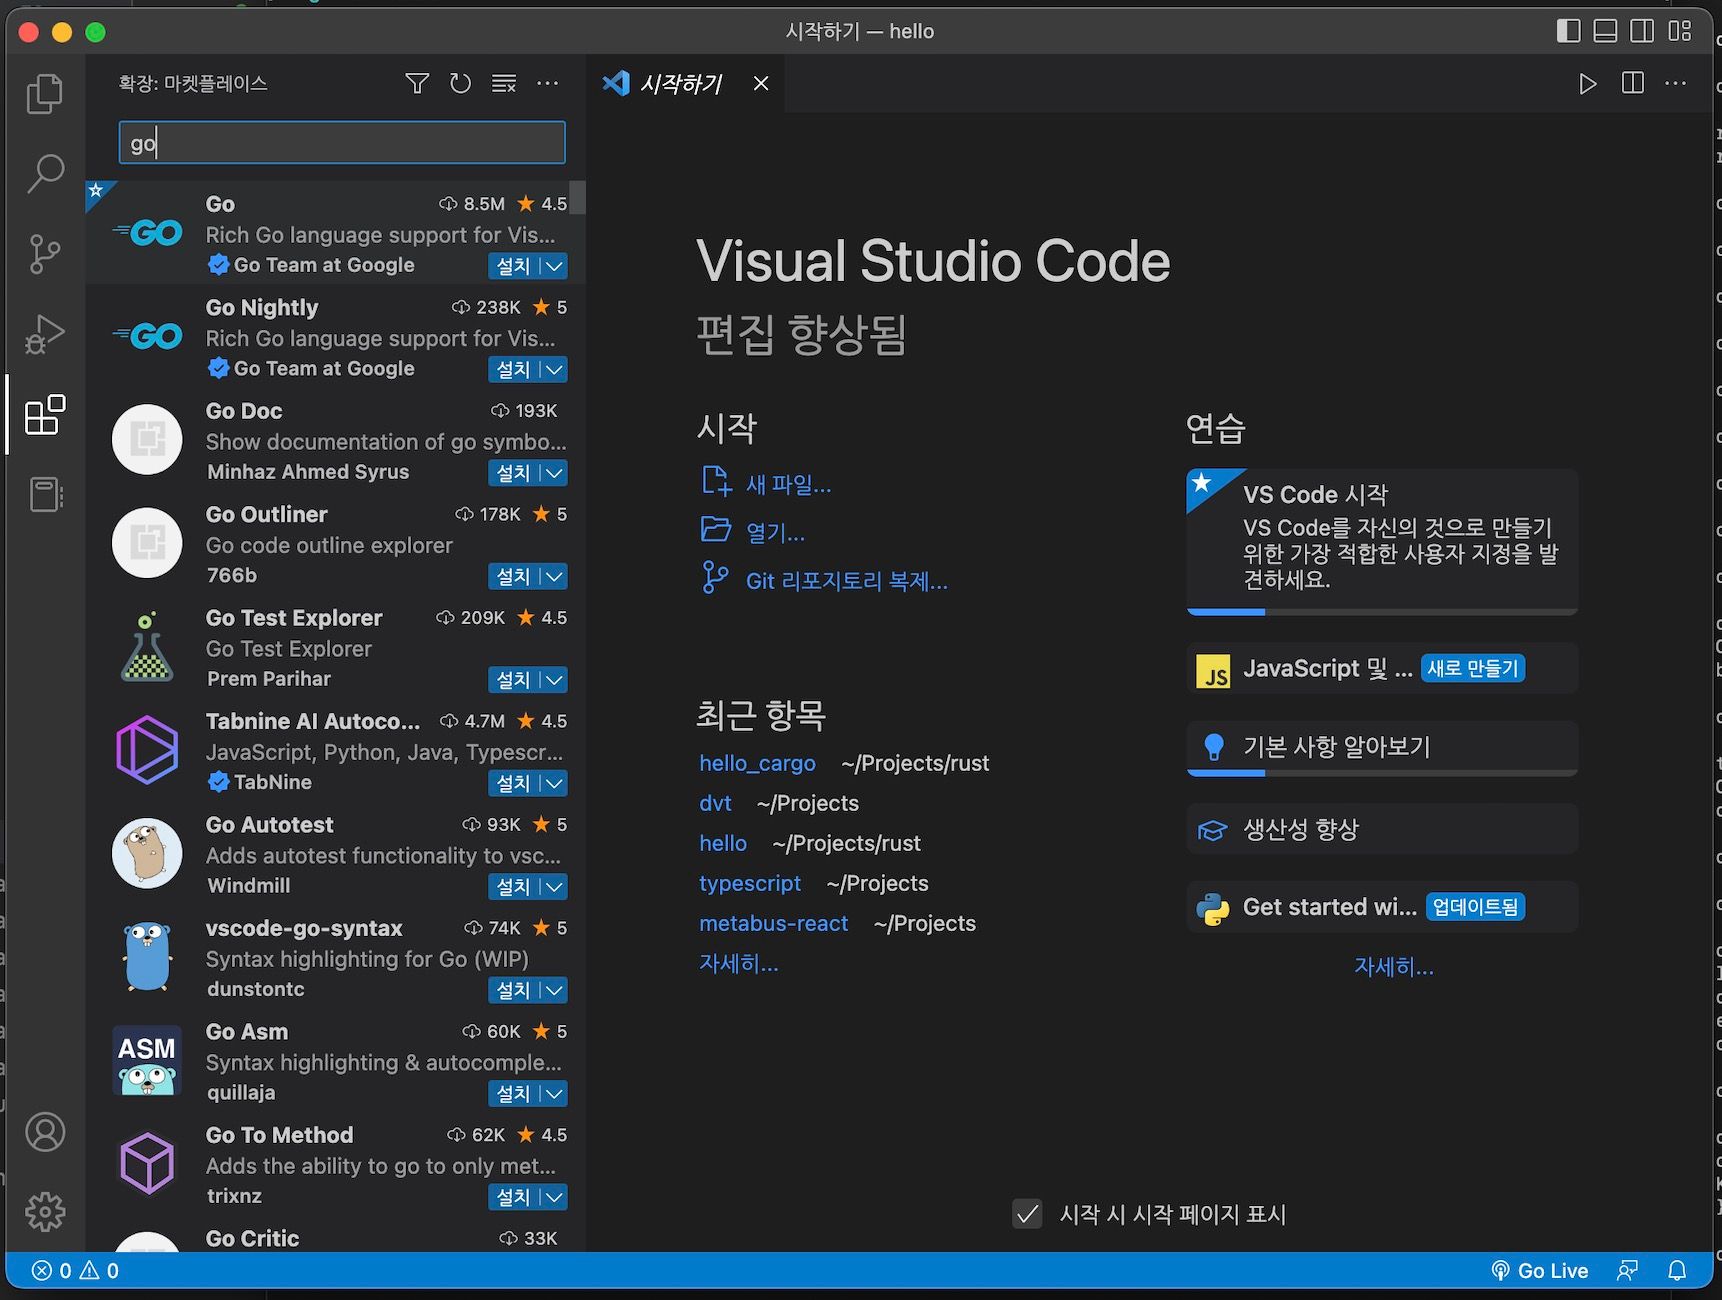Open the Explorer view in activity bar
The width and height of the screenshot is (1722, 1300).
(44, 94)
